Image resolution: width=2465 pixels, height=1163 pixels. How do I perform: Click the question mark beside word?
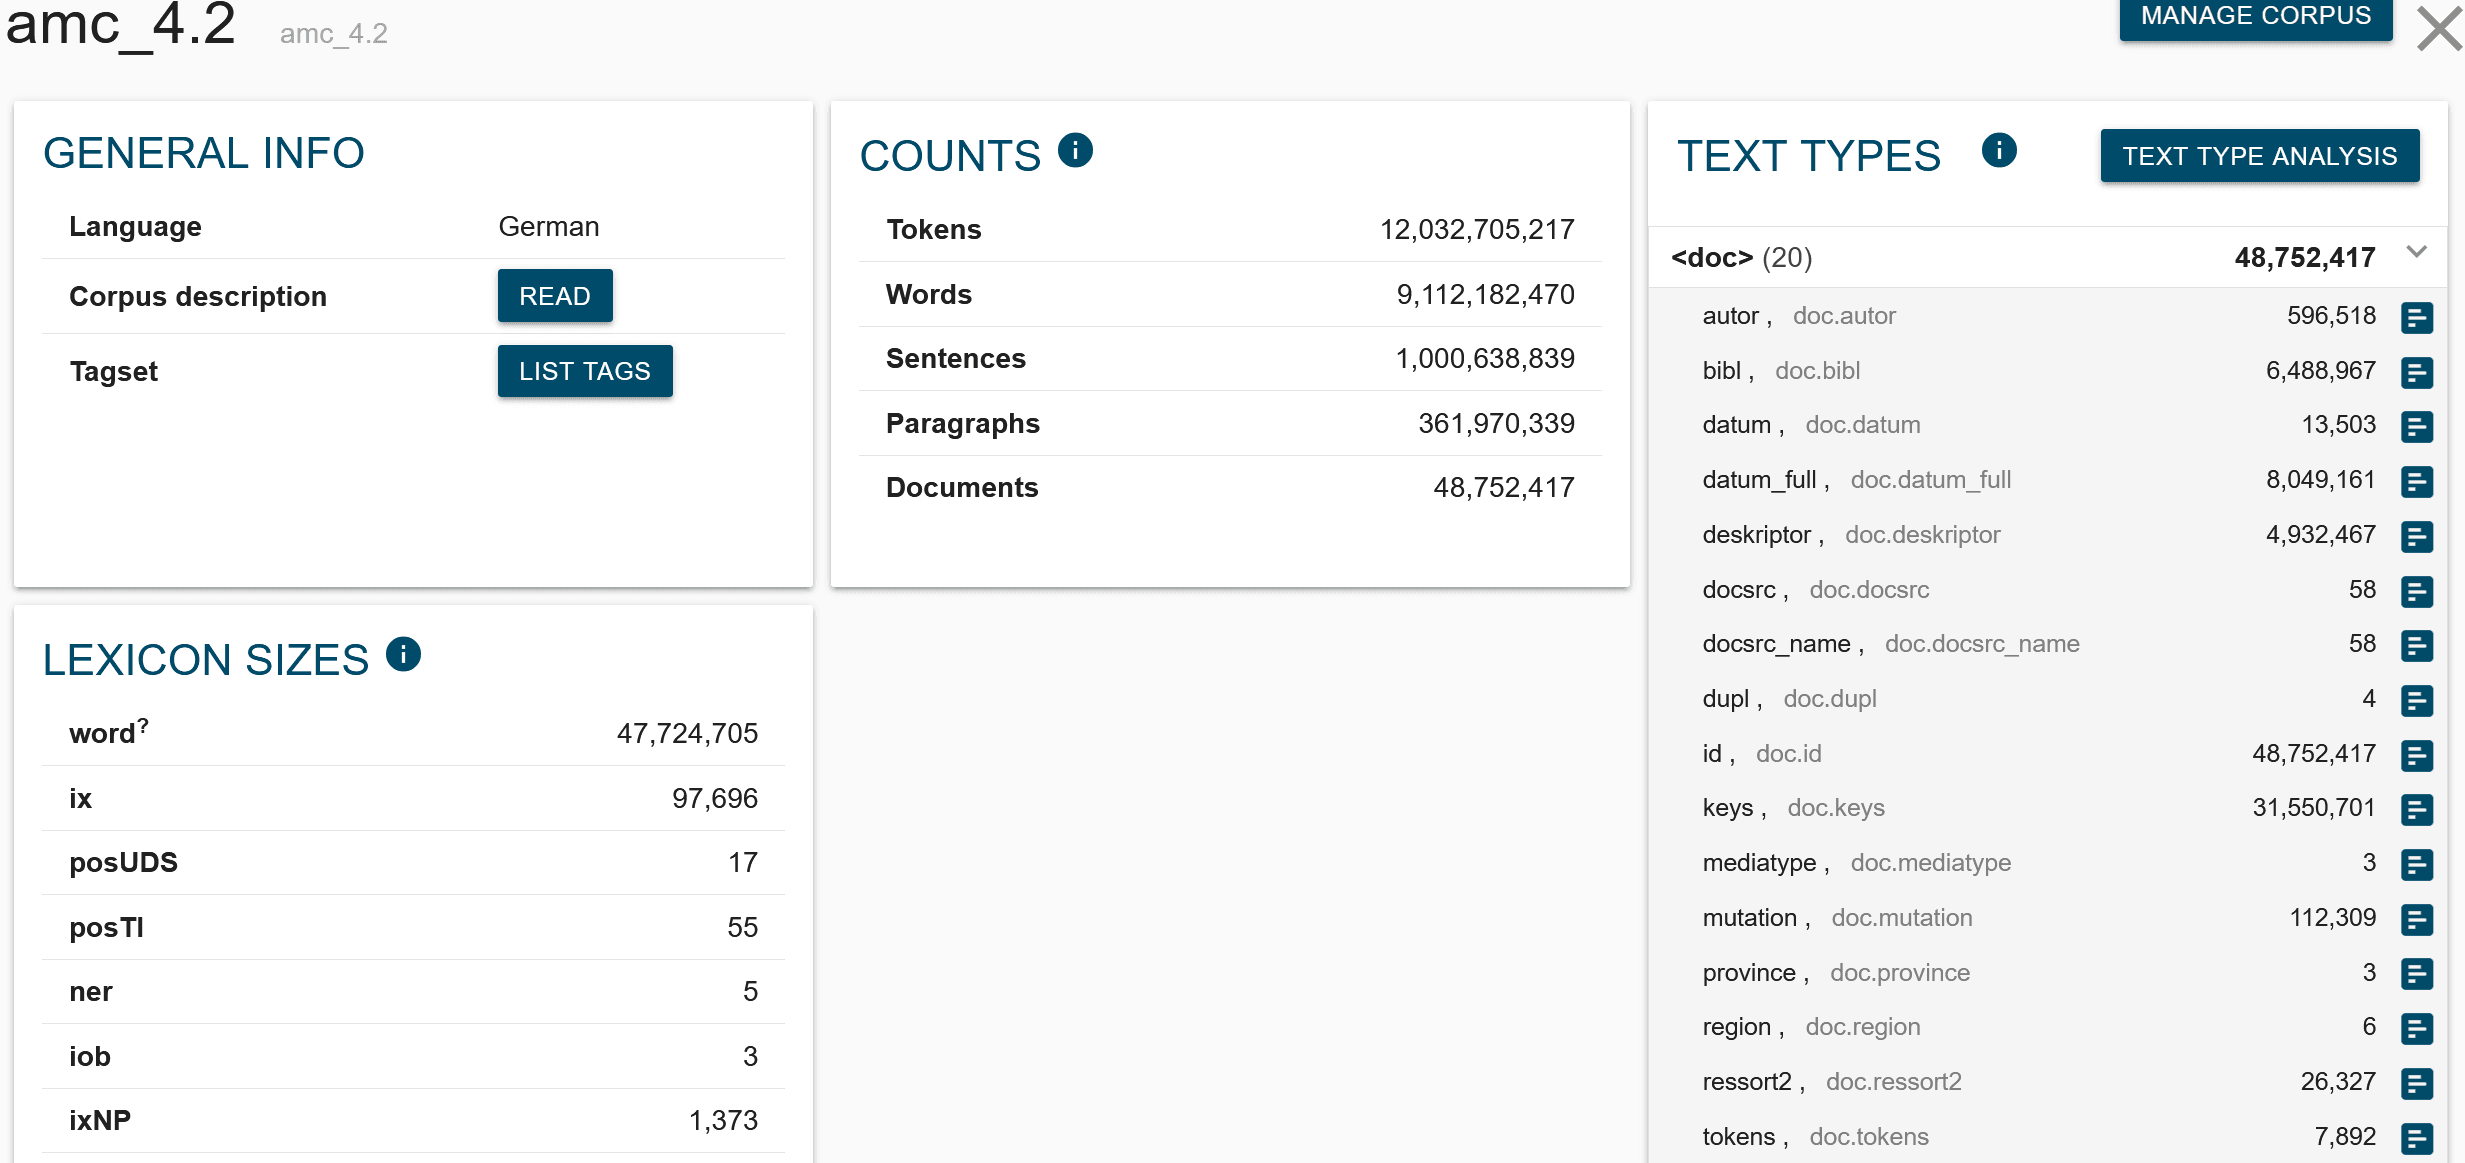[143, 725]
